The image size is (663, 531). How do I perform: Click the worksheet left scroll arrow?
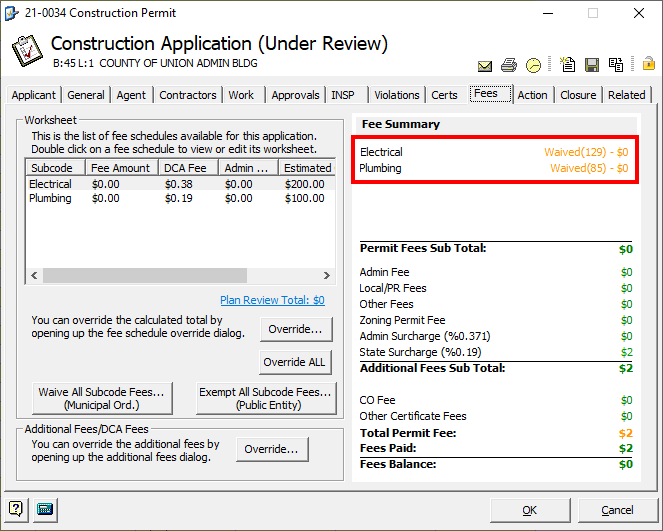tap(34, 275)
